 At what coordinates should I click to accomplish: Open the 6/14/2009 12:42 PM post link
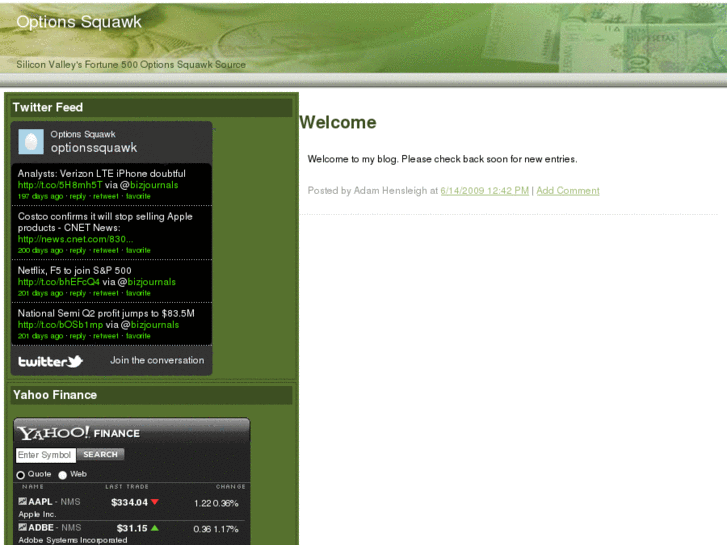[485, 191]
